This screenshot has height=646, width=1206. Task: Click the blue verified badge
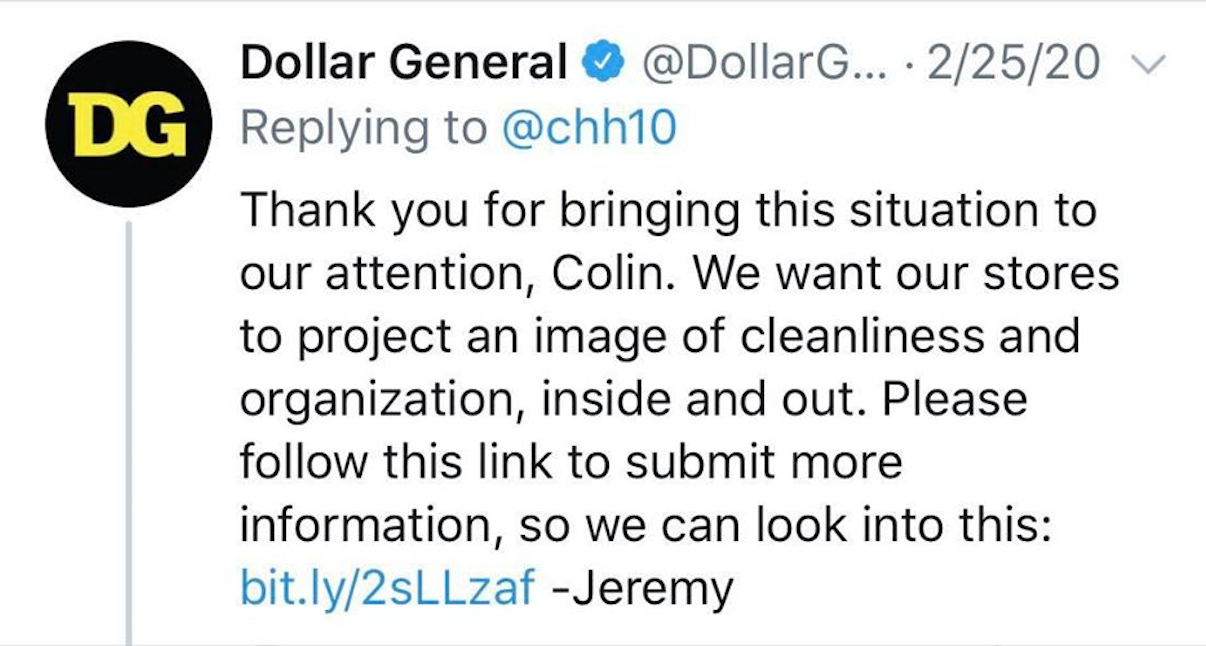[x=606, y=65]
